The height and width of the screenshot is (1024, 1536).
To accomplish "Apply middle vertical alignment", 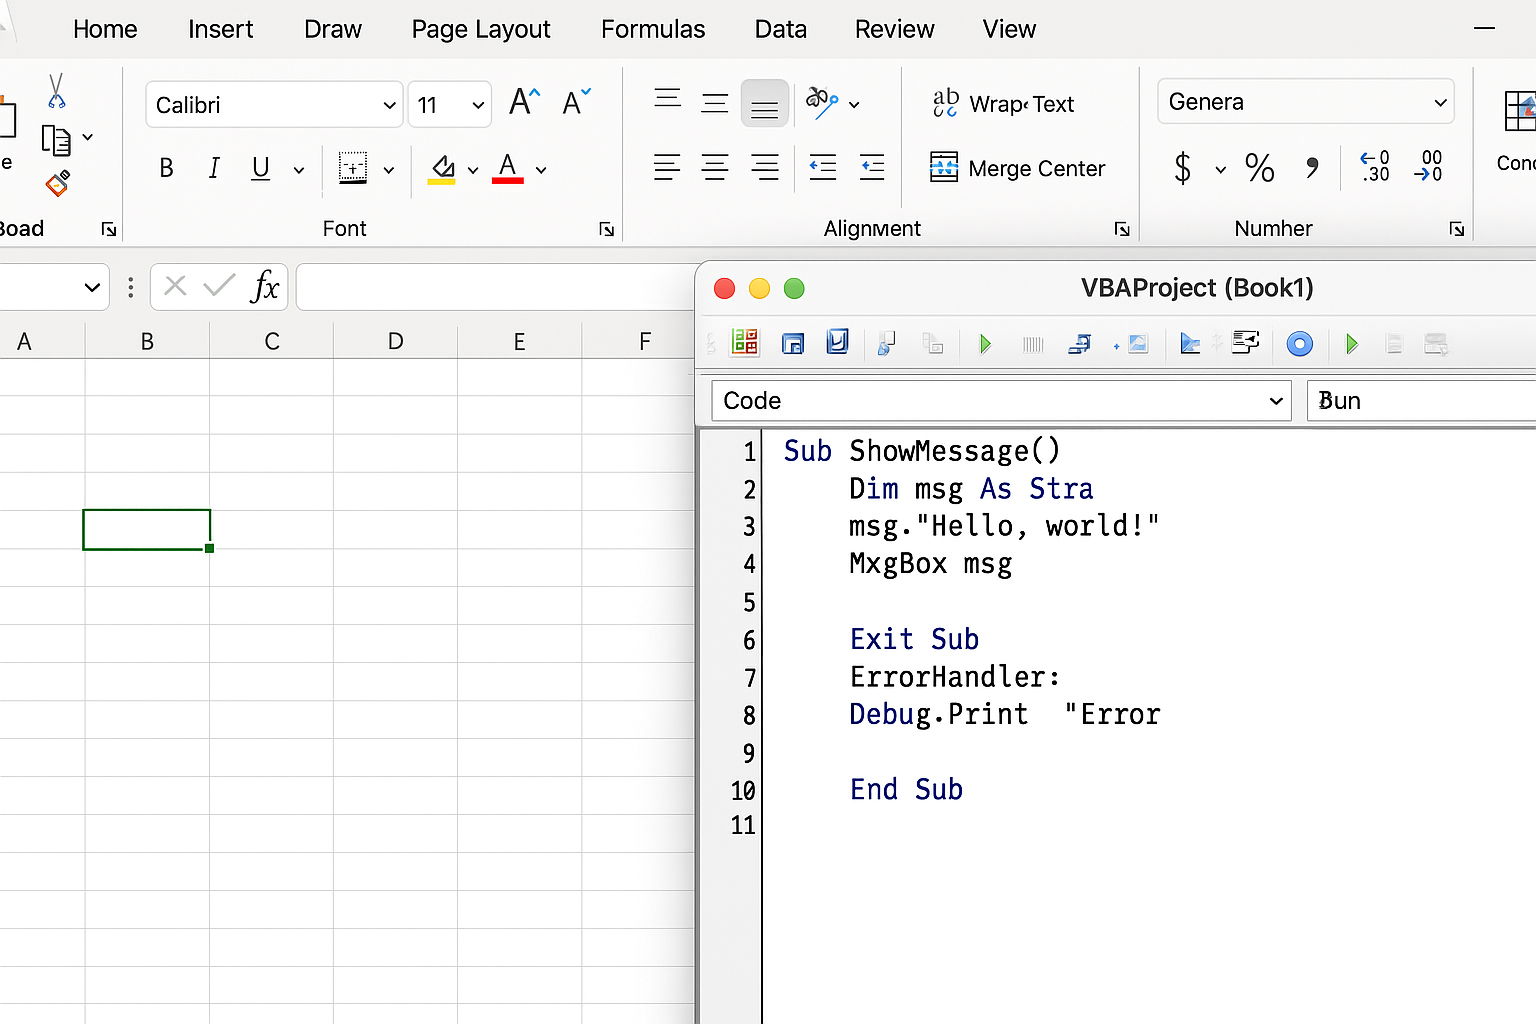I will point(715,103).
